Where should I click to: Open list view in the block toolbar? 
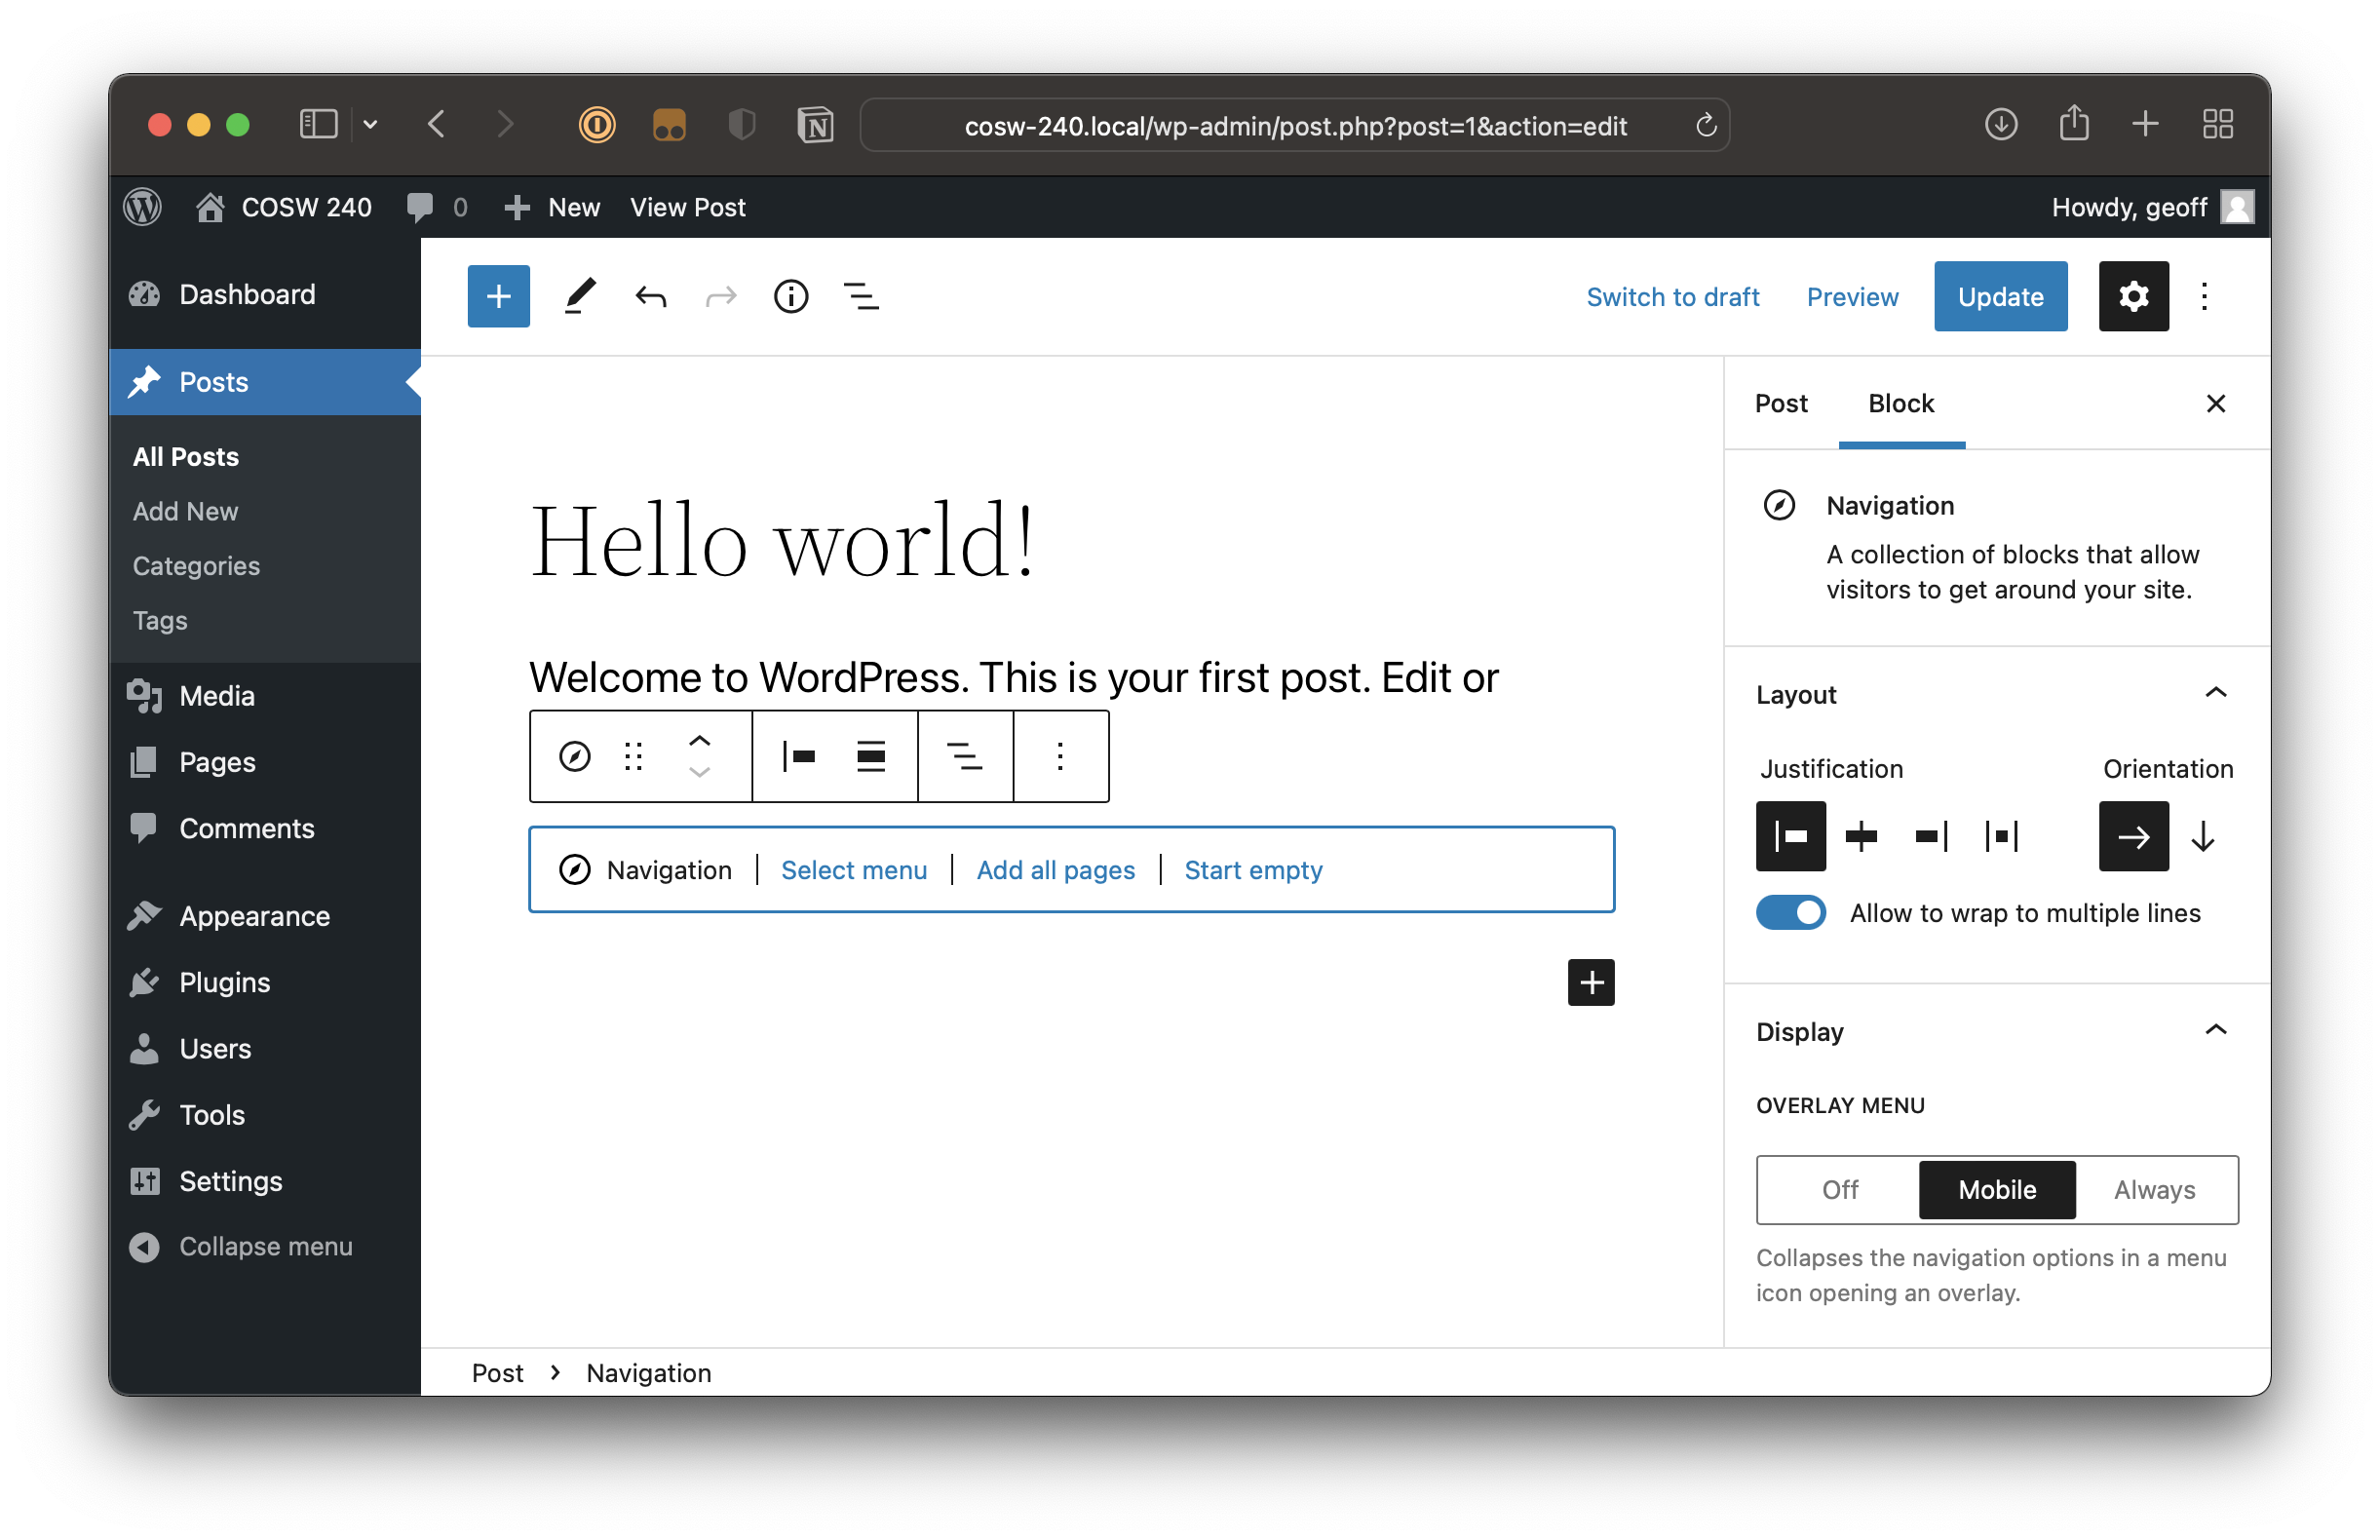964,756
